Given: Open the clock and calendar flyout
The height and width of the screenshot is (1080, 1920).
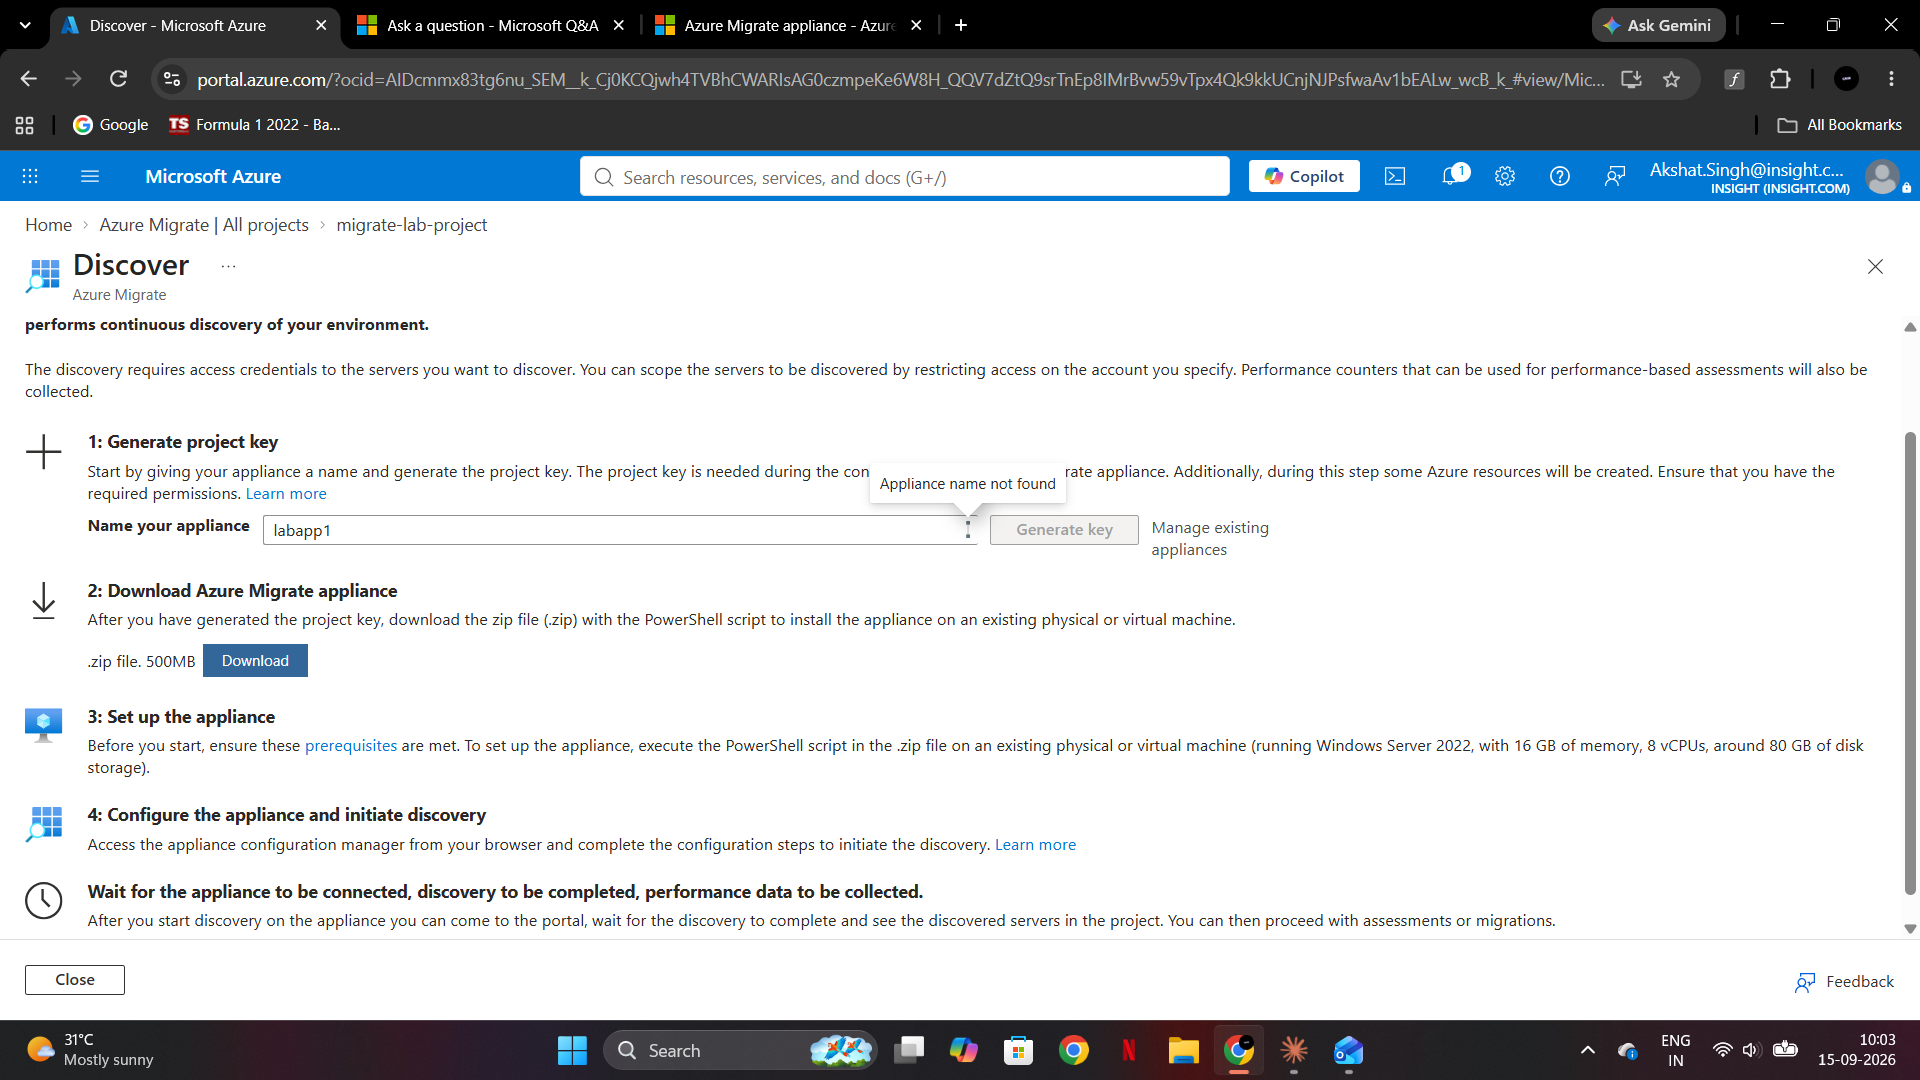Looking at the screenshot, I should point(1857,1051).
